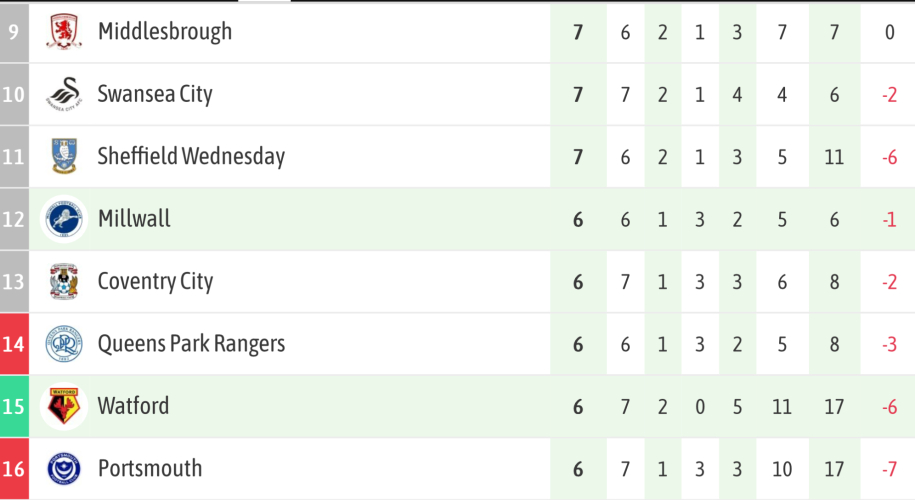Image resolution: width=915 pixels, height=500 pixels.
Task: Open the Middlesbrough team page
Action: pyautogui.click(x=165, y=32)
